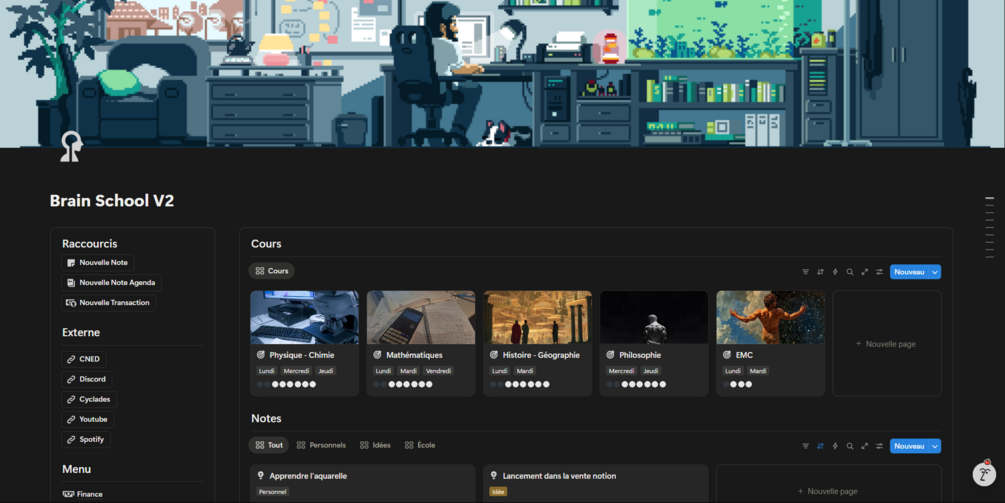Open the EMC painting cover image

(770, 317)
